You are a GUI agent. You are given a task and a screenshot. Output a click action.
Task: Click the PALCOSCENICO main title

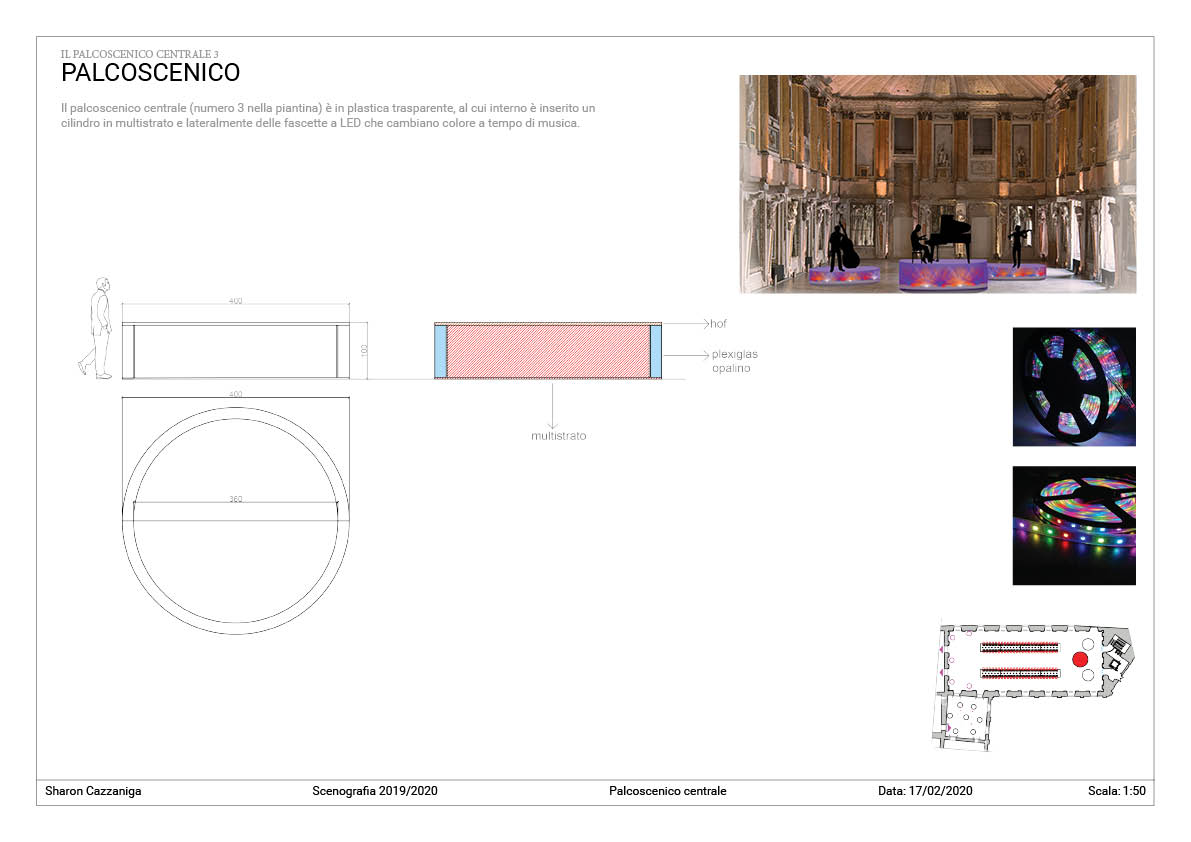click(x=150, y=73)
